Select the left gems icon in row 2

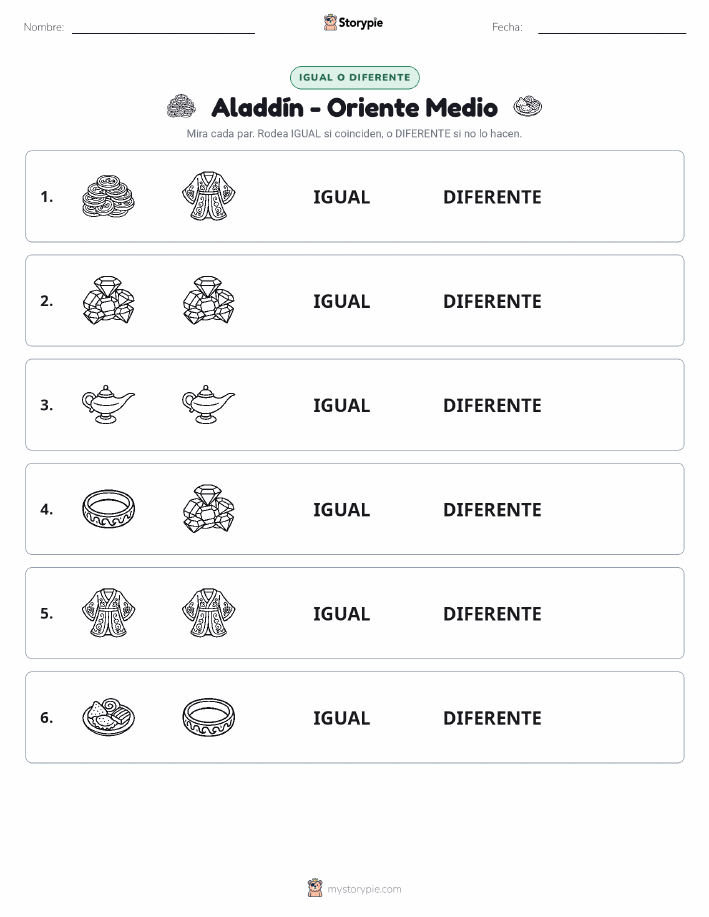108,300
